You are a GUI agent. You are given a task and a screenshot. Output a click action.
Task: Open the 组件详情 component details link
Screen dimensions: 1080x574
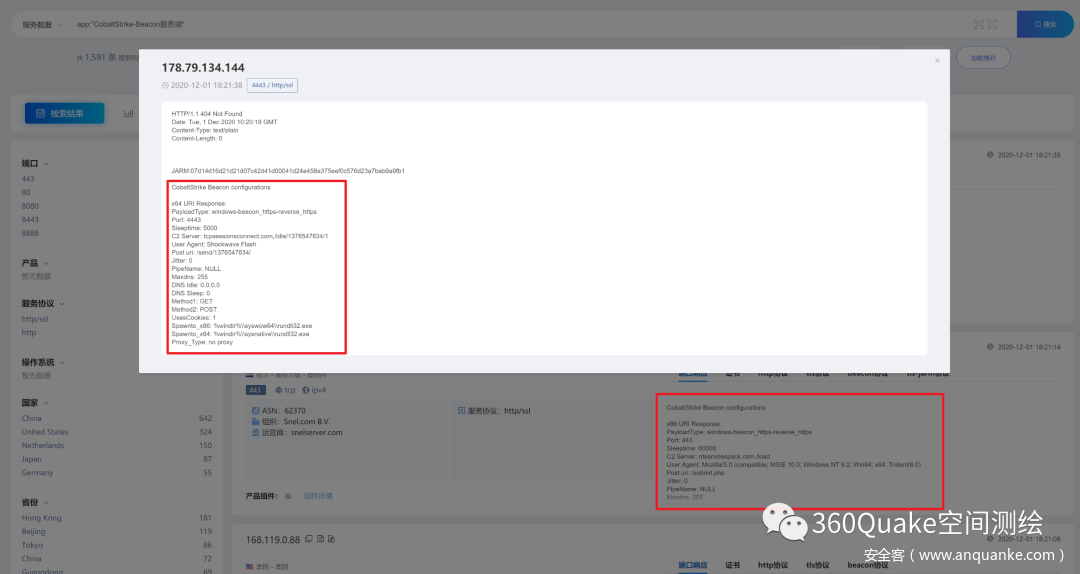point(318,496)
